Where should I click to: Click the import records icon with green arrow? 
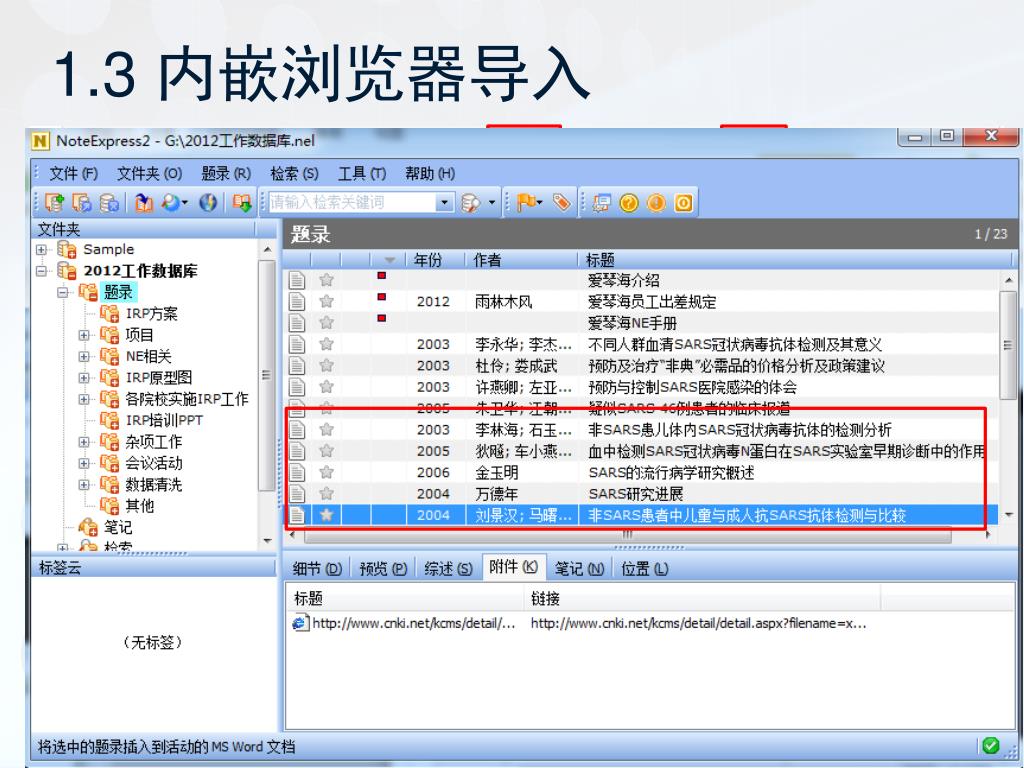tap(242, 203)
